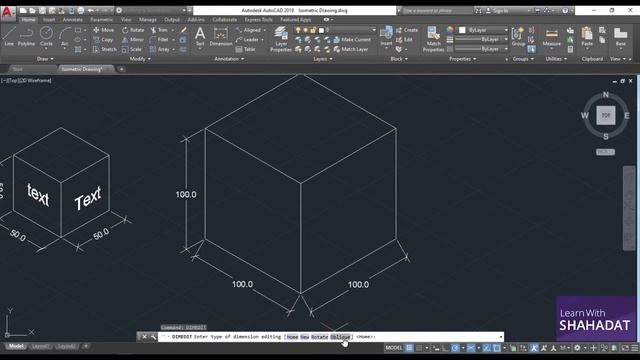Open the ByLayer object color dropdown
Viewport: 640px width, 360px height.
coord(483,30)
